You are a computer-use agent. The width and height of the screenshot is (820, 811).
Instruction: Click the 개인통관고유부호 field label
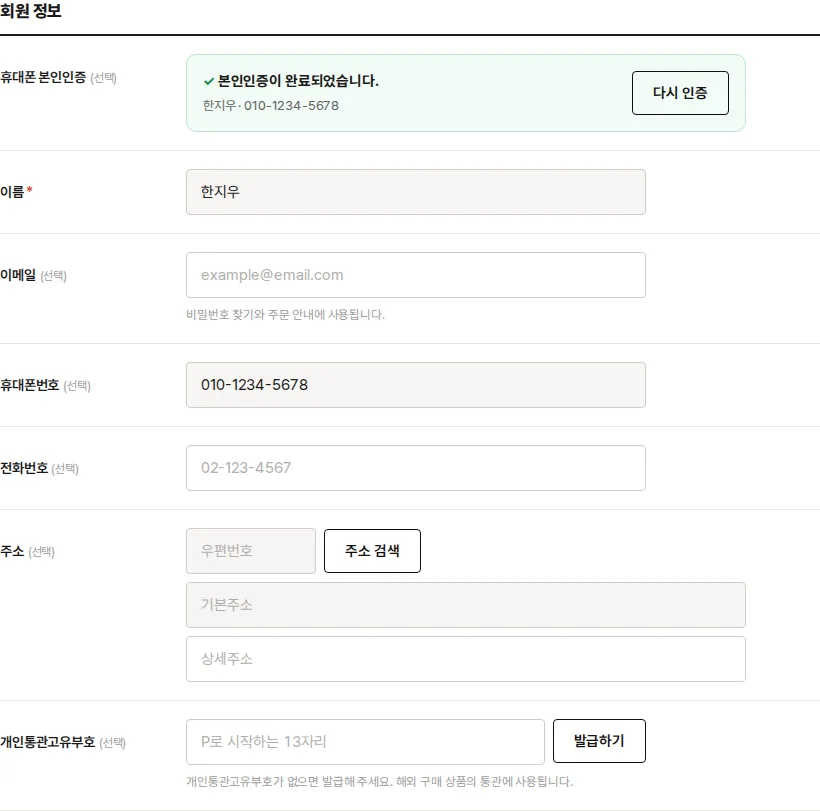(48, 742)
